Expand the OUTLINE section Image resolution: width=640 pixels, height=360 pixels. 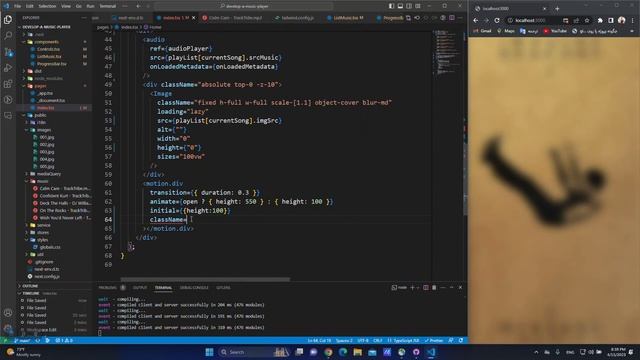click(30, 286)
